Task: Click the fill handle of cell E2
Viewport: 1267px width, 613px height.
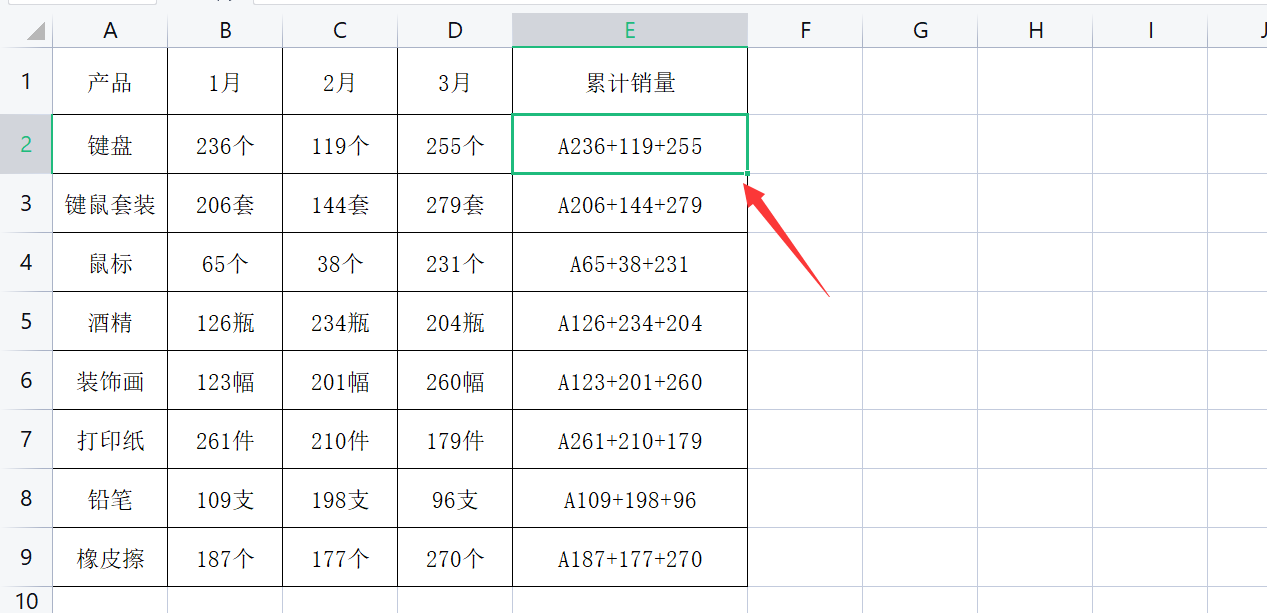Action: tap(747, 173)
